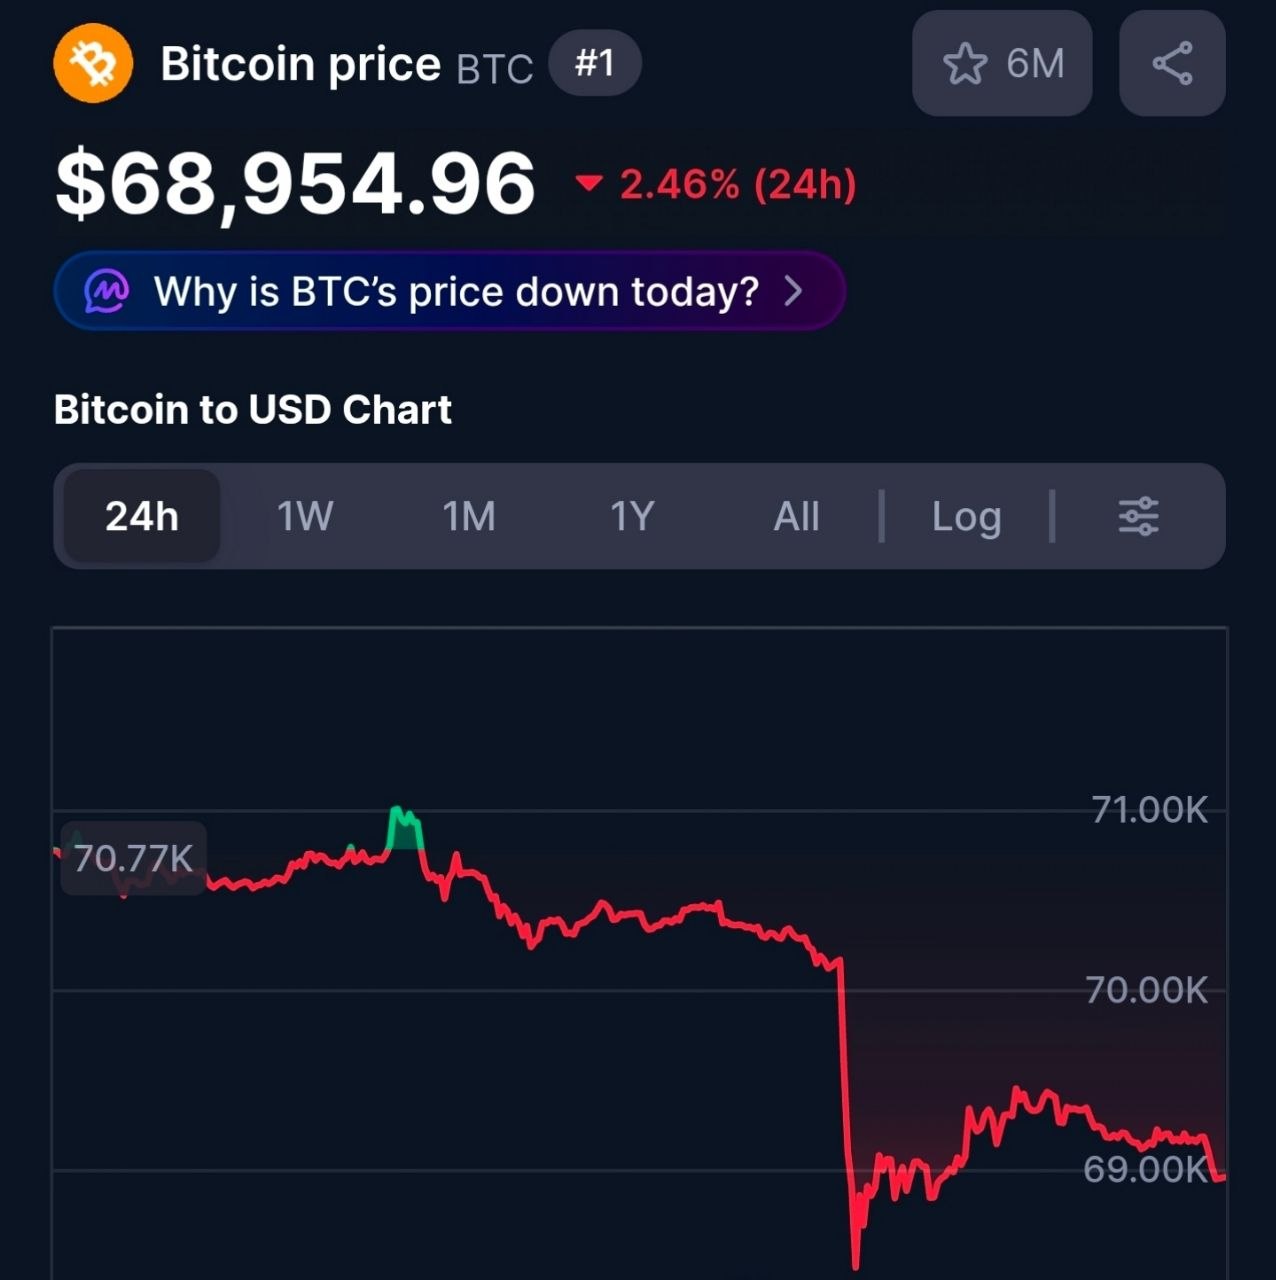Click the orange Bitcoin logo icon
Image resolution: width=1276 pixels, height=1280 pixels.
[93, 64]
